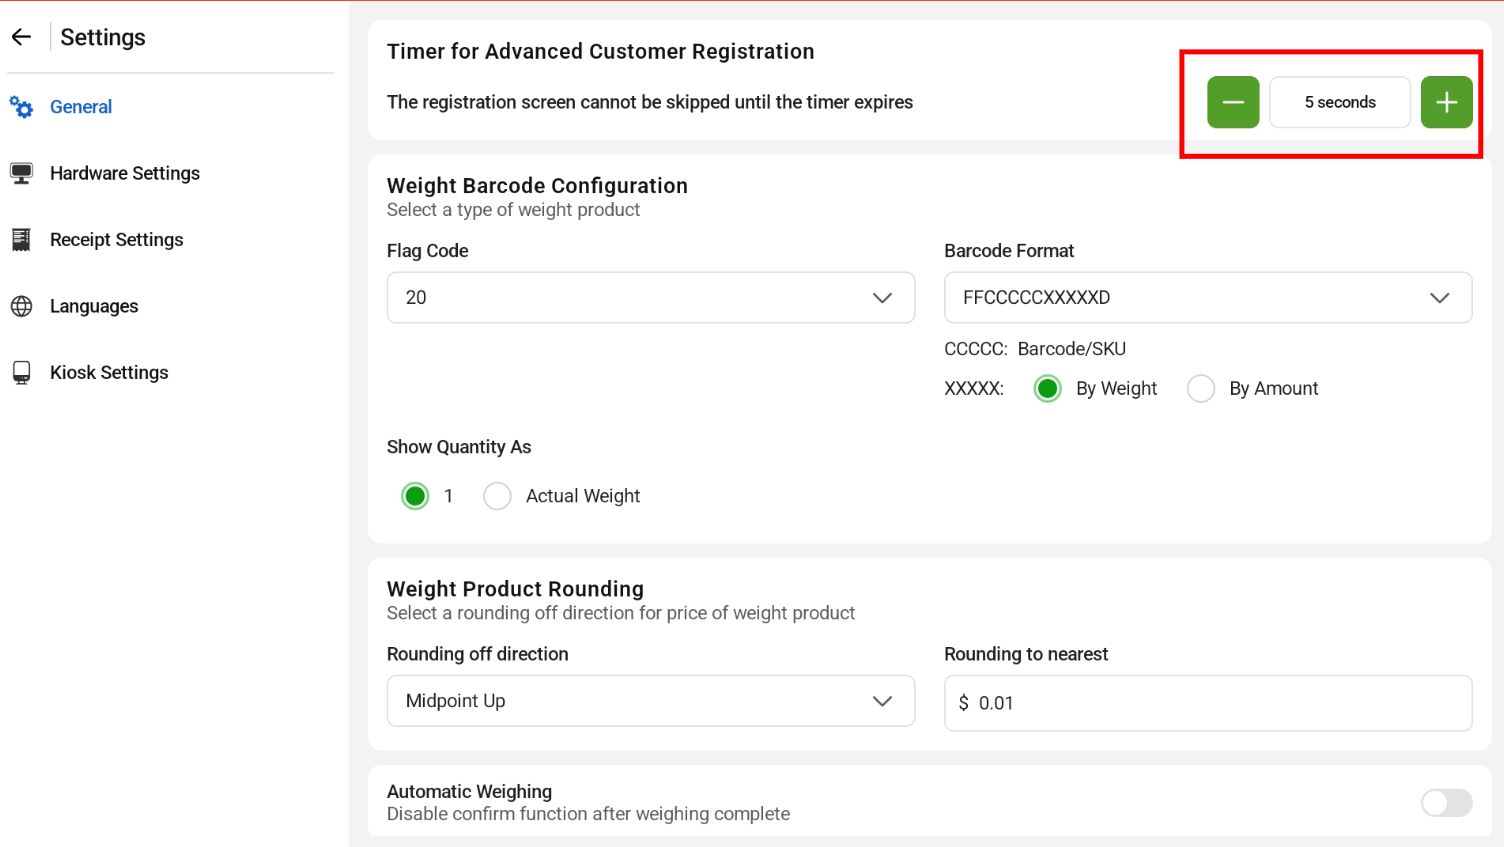This screenshot has width=1504, height=847.
Task: Select the Actual Weight radio button
Action: (497, 496)
